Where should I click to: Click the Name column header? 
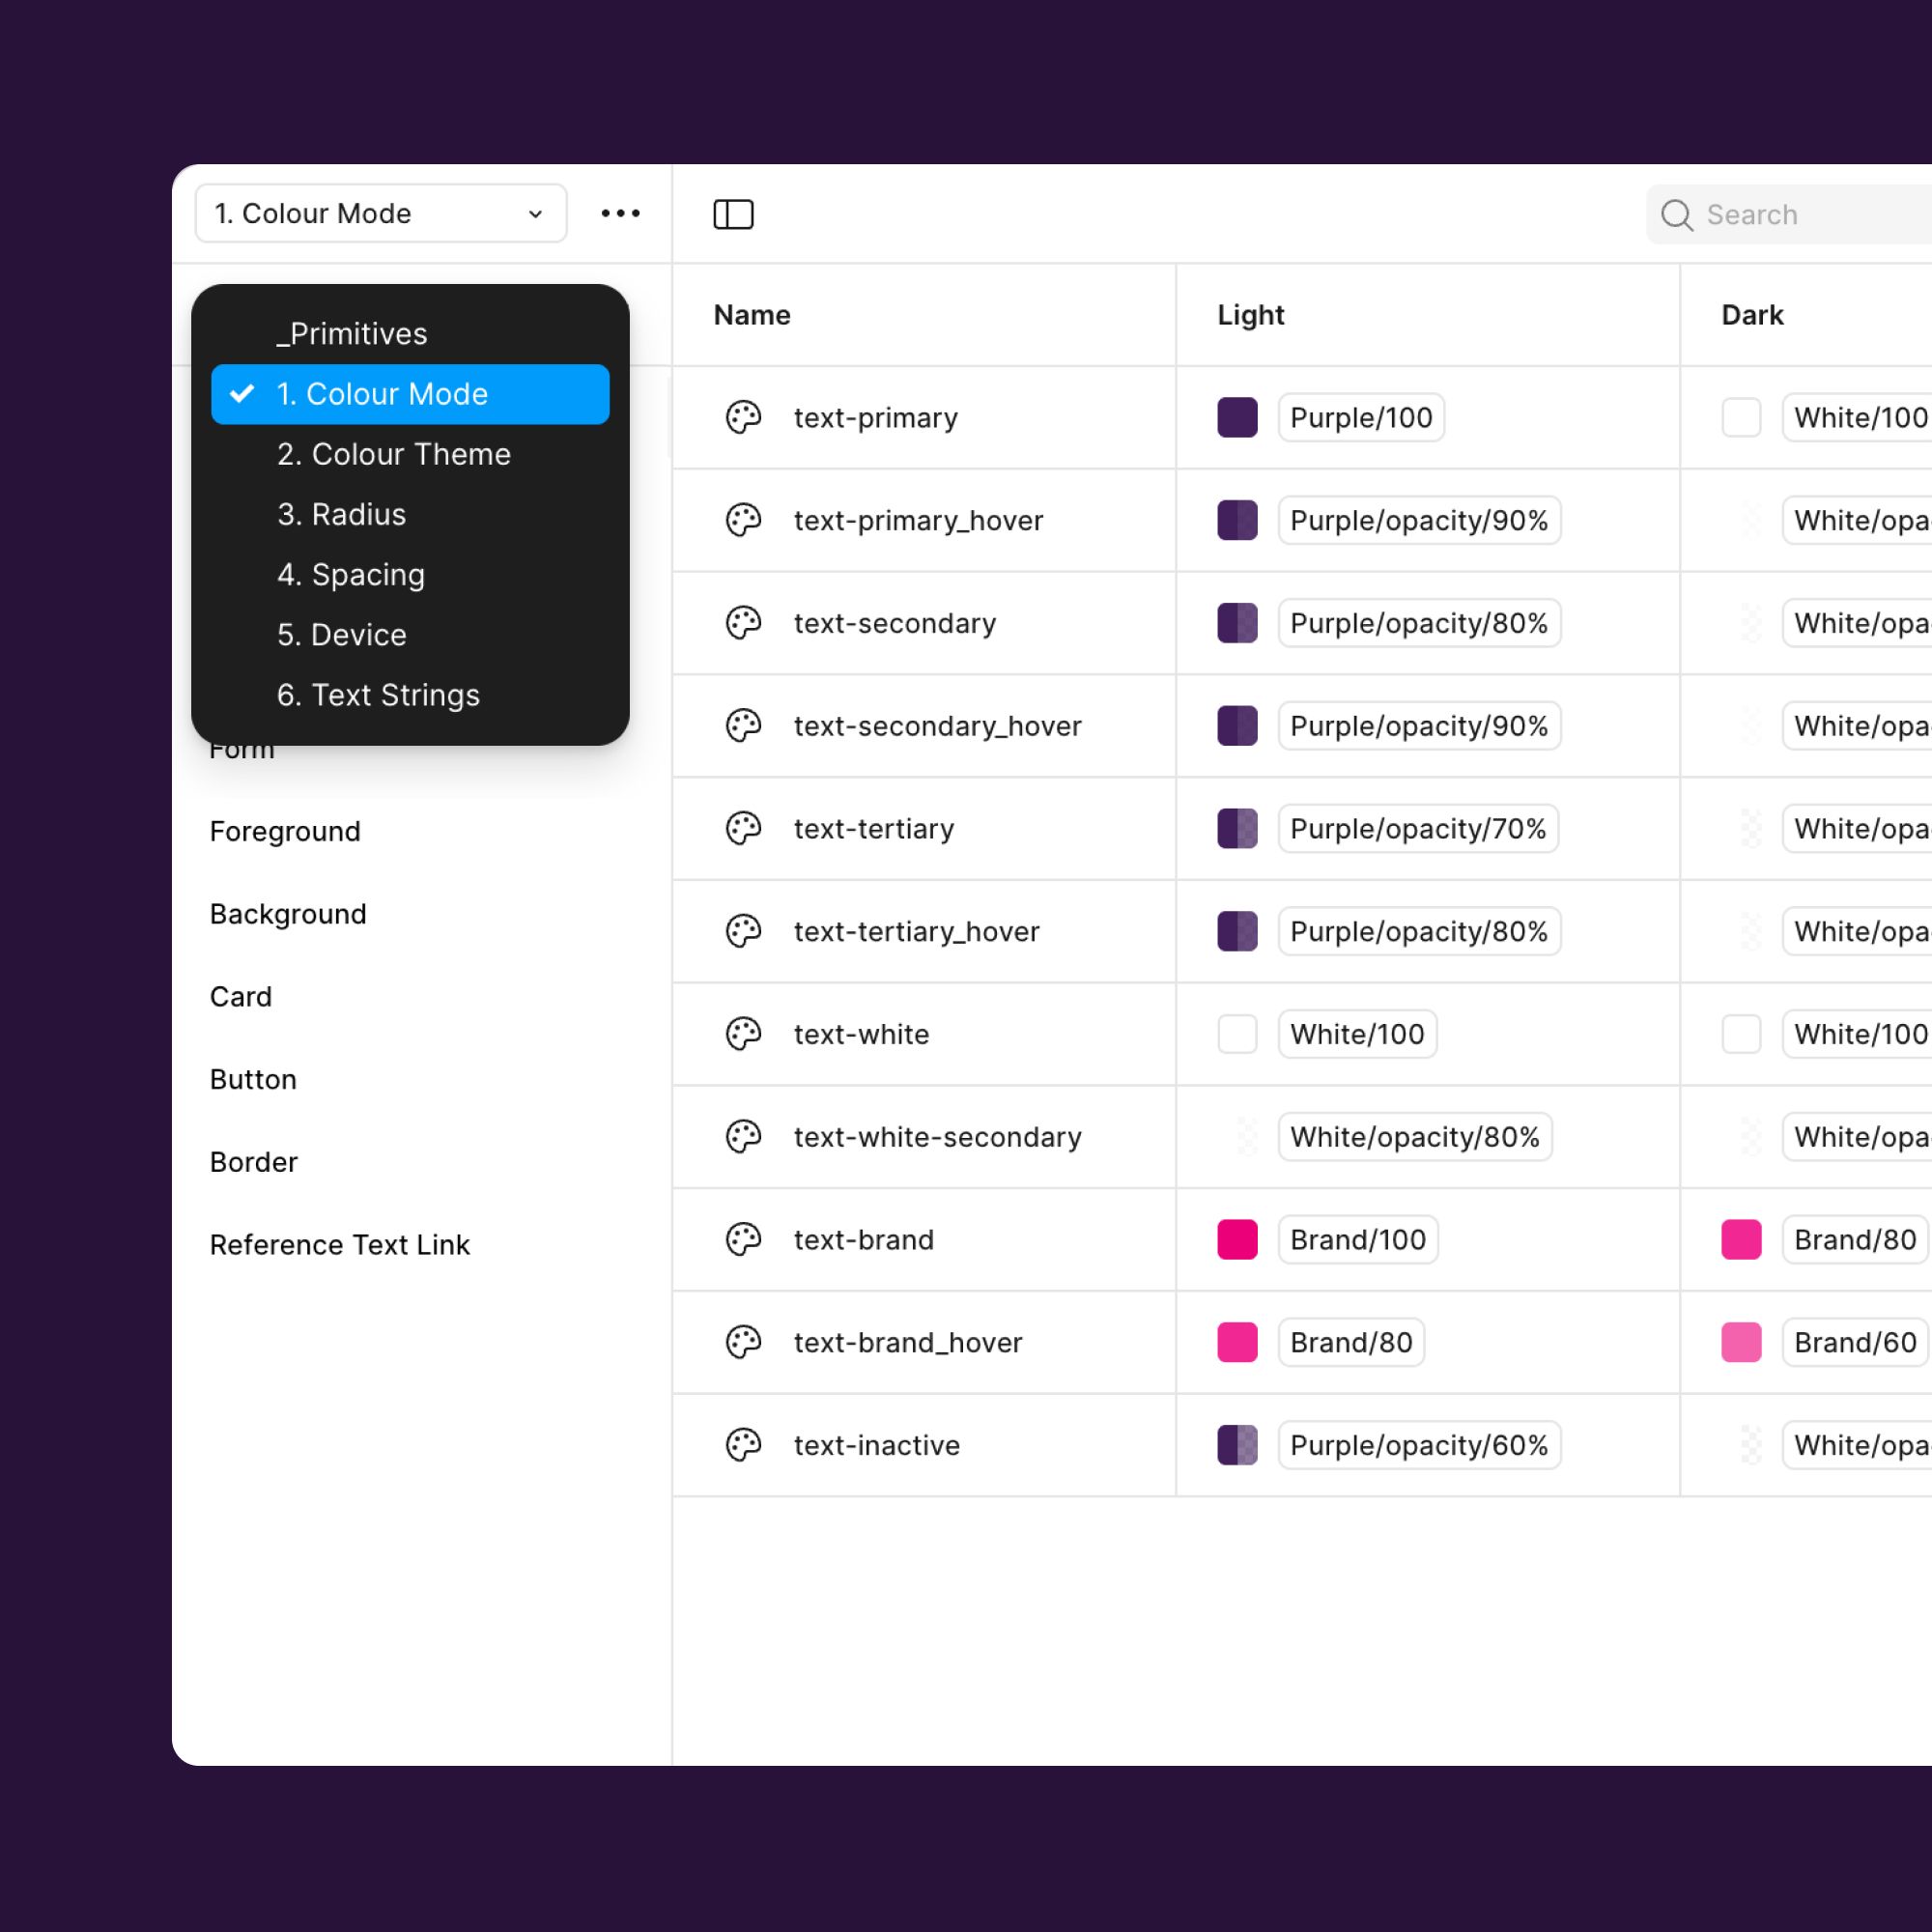click(x=752, y=315)
